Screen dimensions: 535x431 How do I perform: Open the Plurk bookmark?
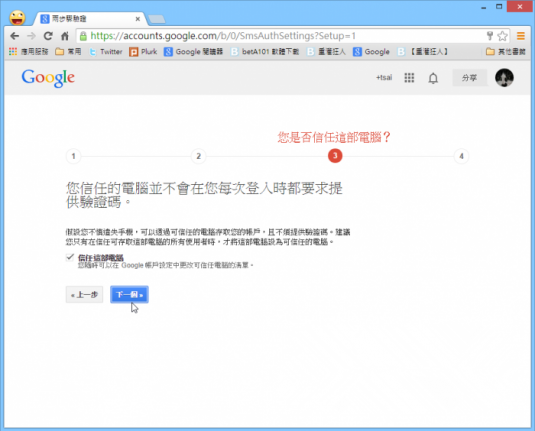[143, 52]
